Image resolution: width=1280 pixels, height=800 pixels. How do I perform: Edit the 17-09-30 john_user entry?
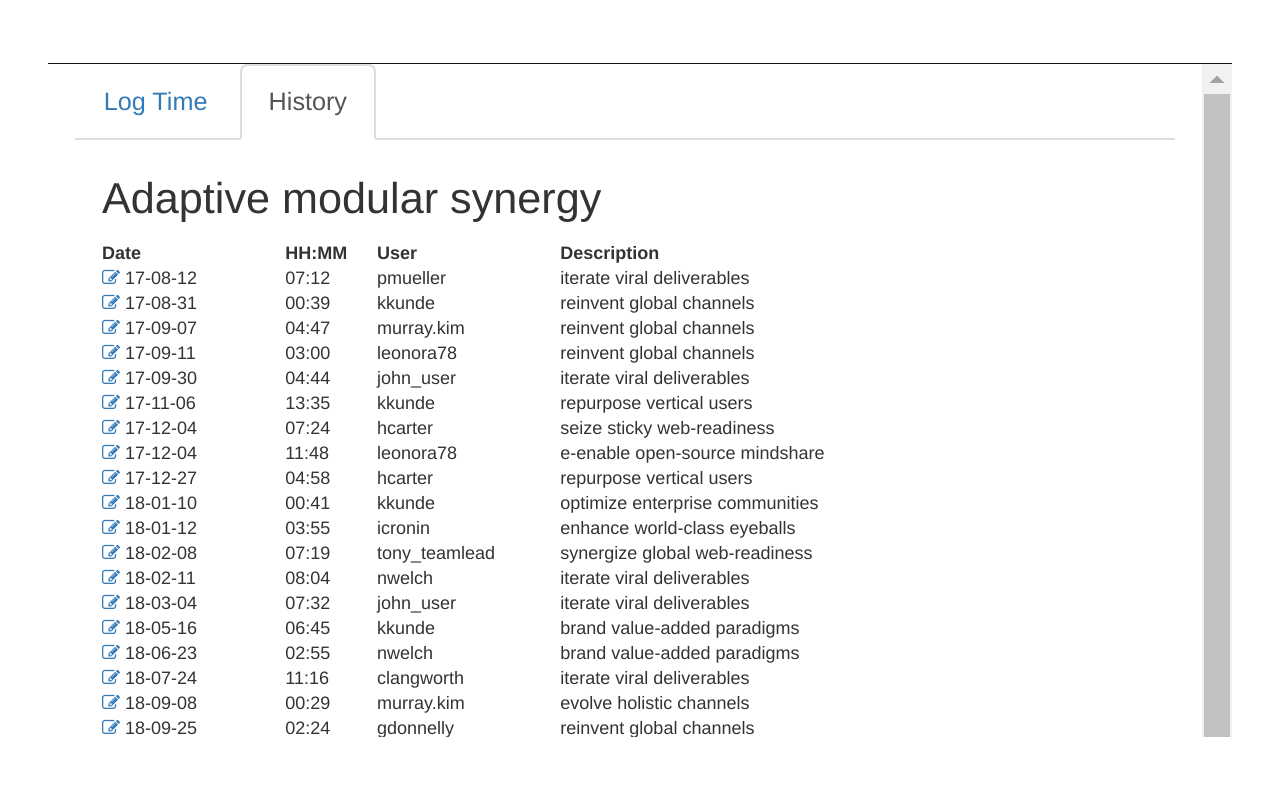[x=111, y=378]
